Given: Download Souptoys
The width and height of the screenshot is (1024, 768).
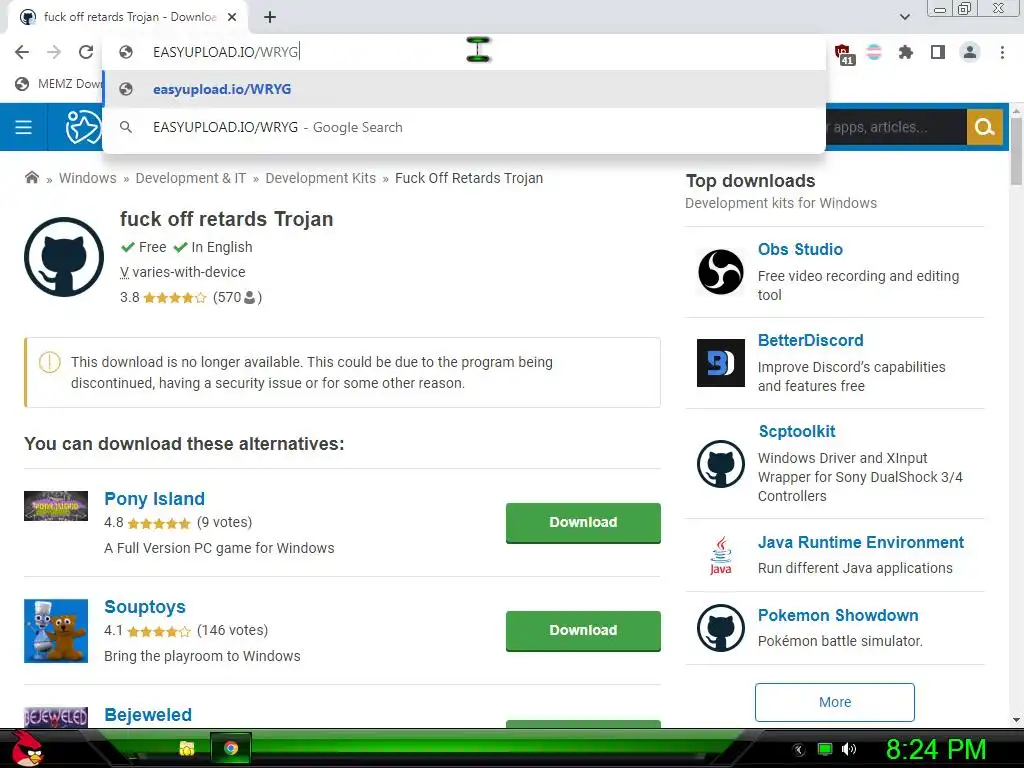Looking at the screenshot, I should (x=583, y=631).
